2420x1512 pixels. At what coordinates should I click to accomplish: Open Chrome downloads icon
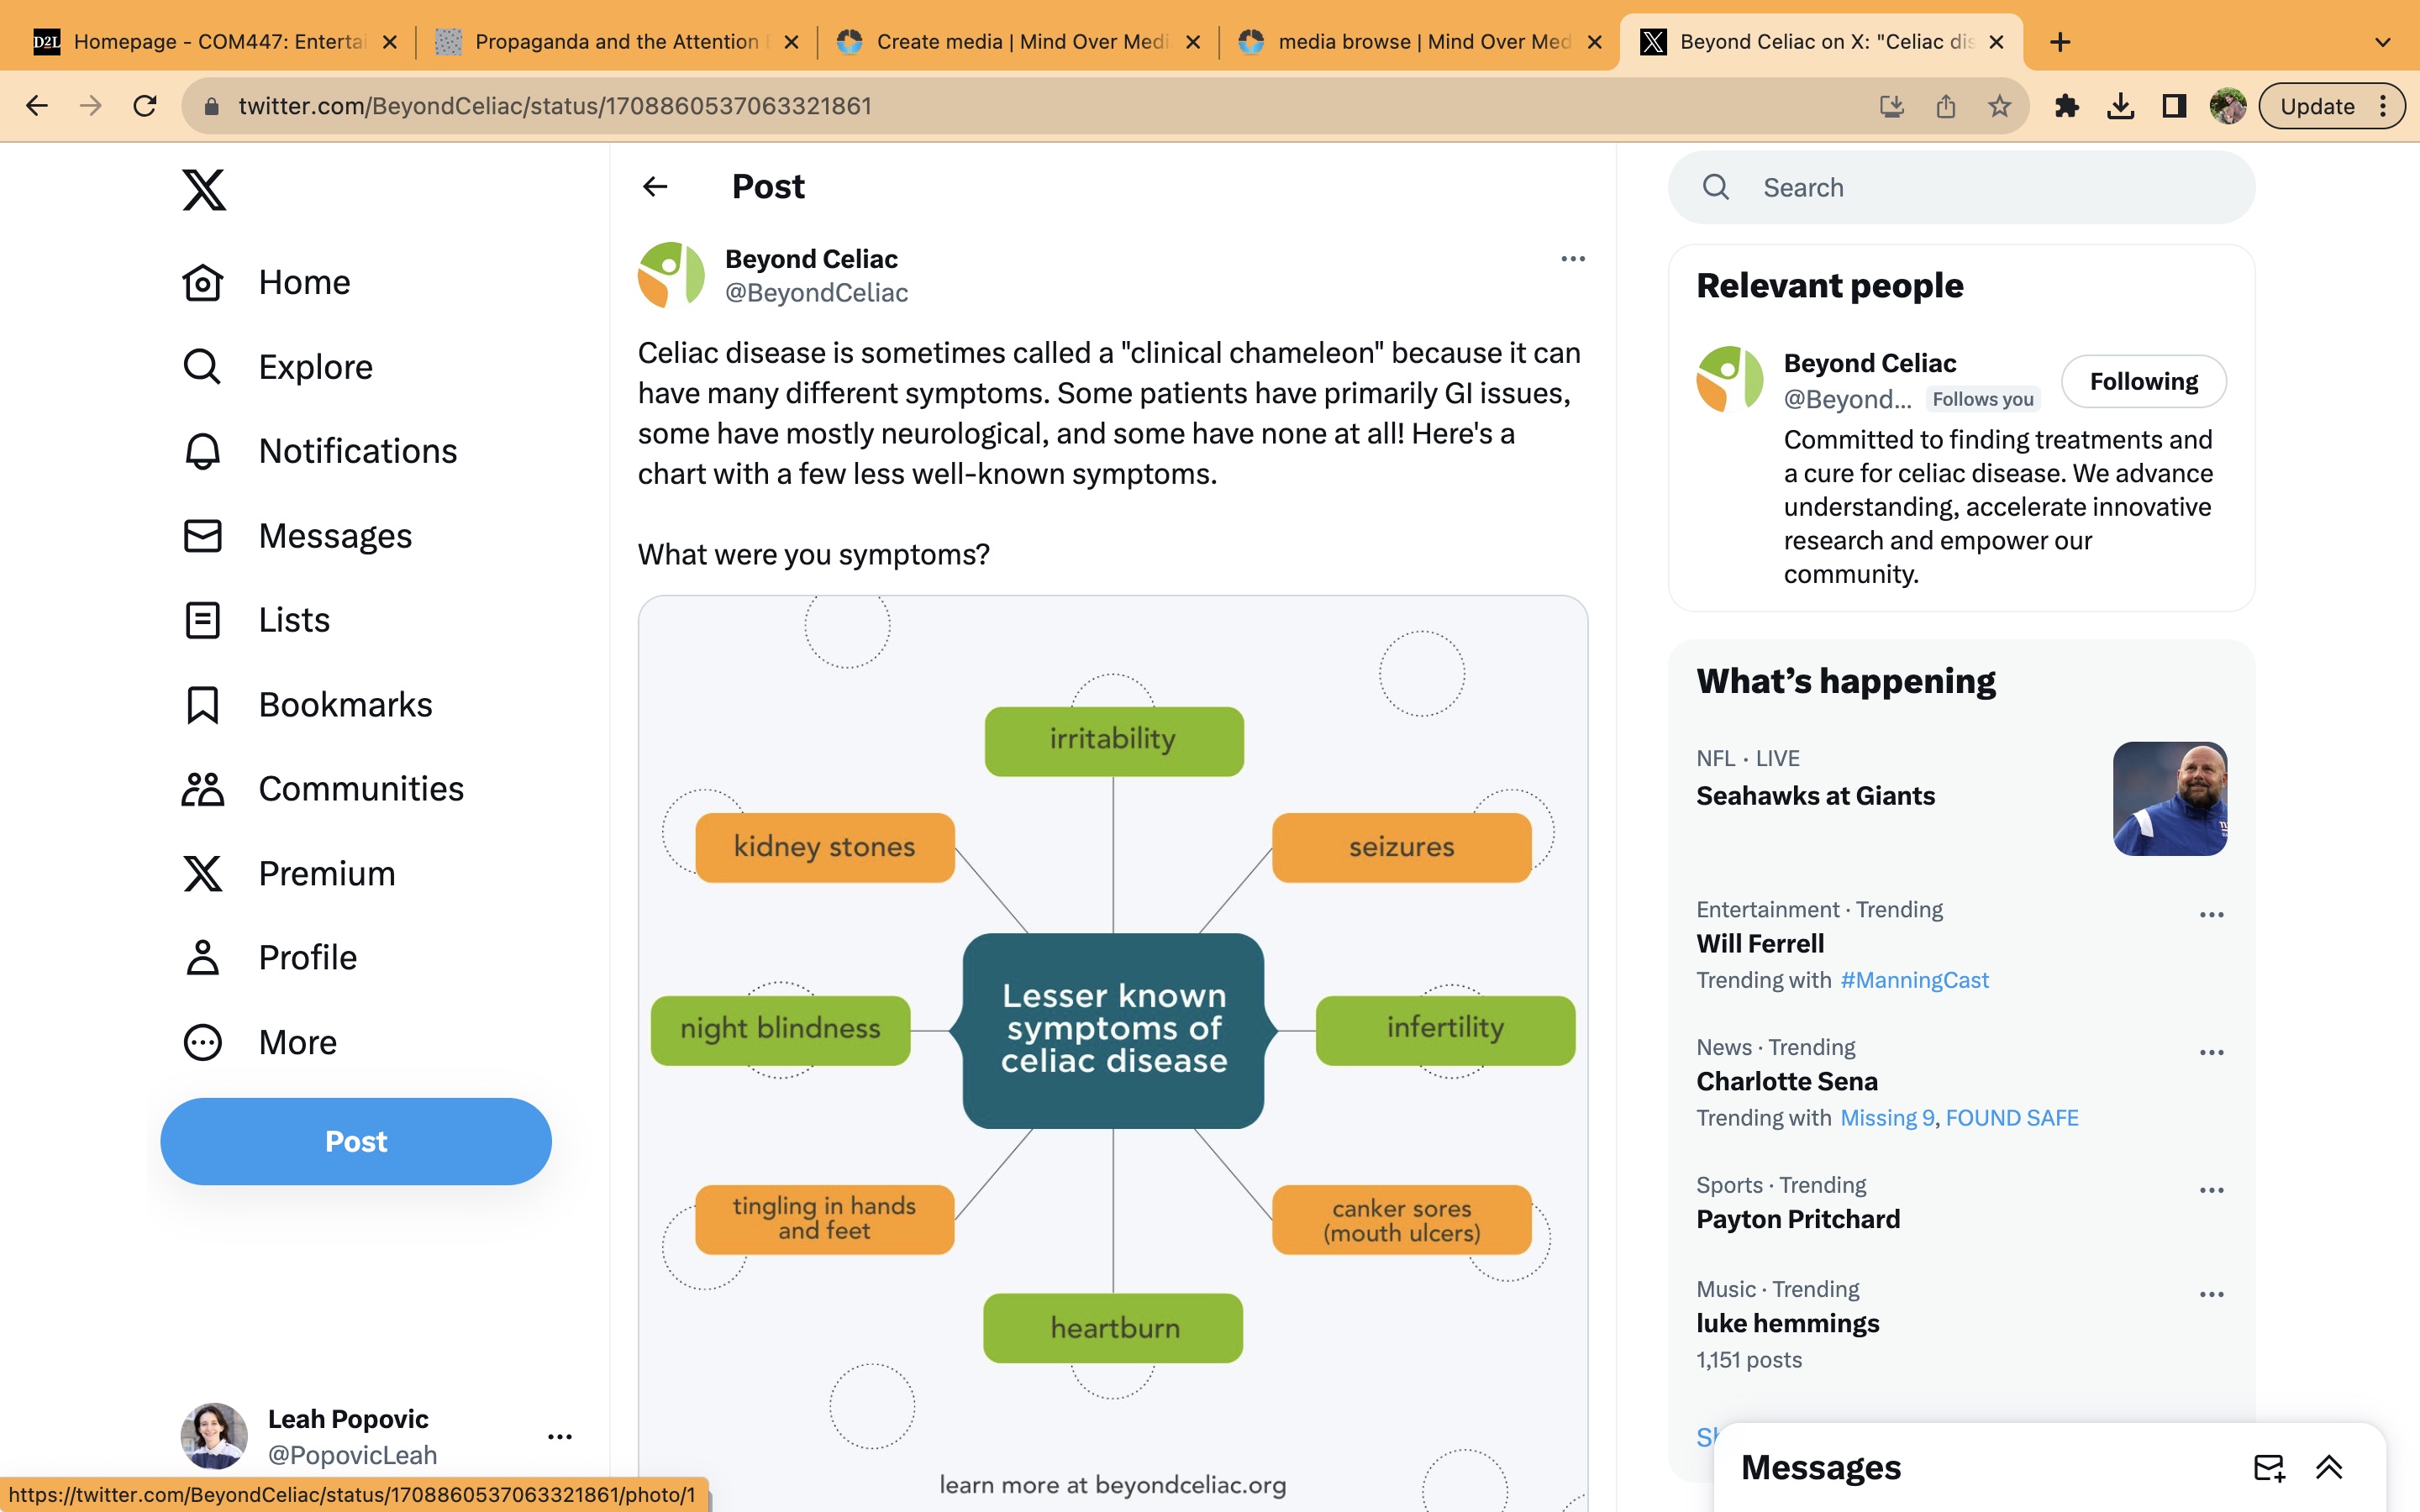(x=2120, y=106)
